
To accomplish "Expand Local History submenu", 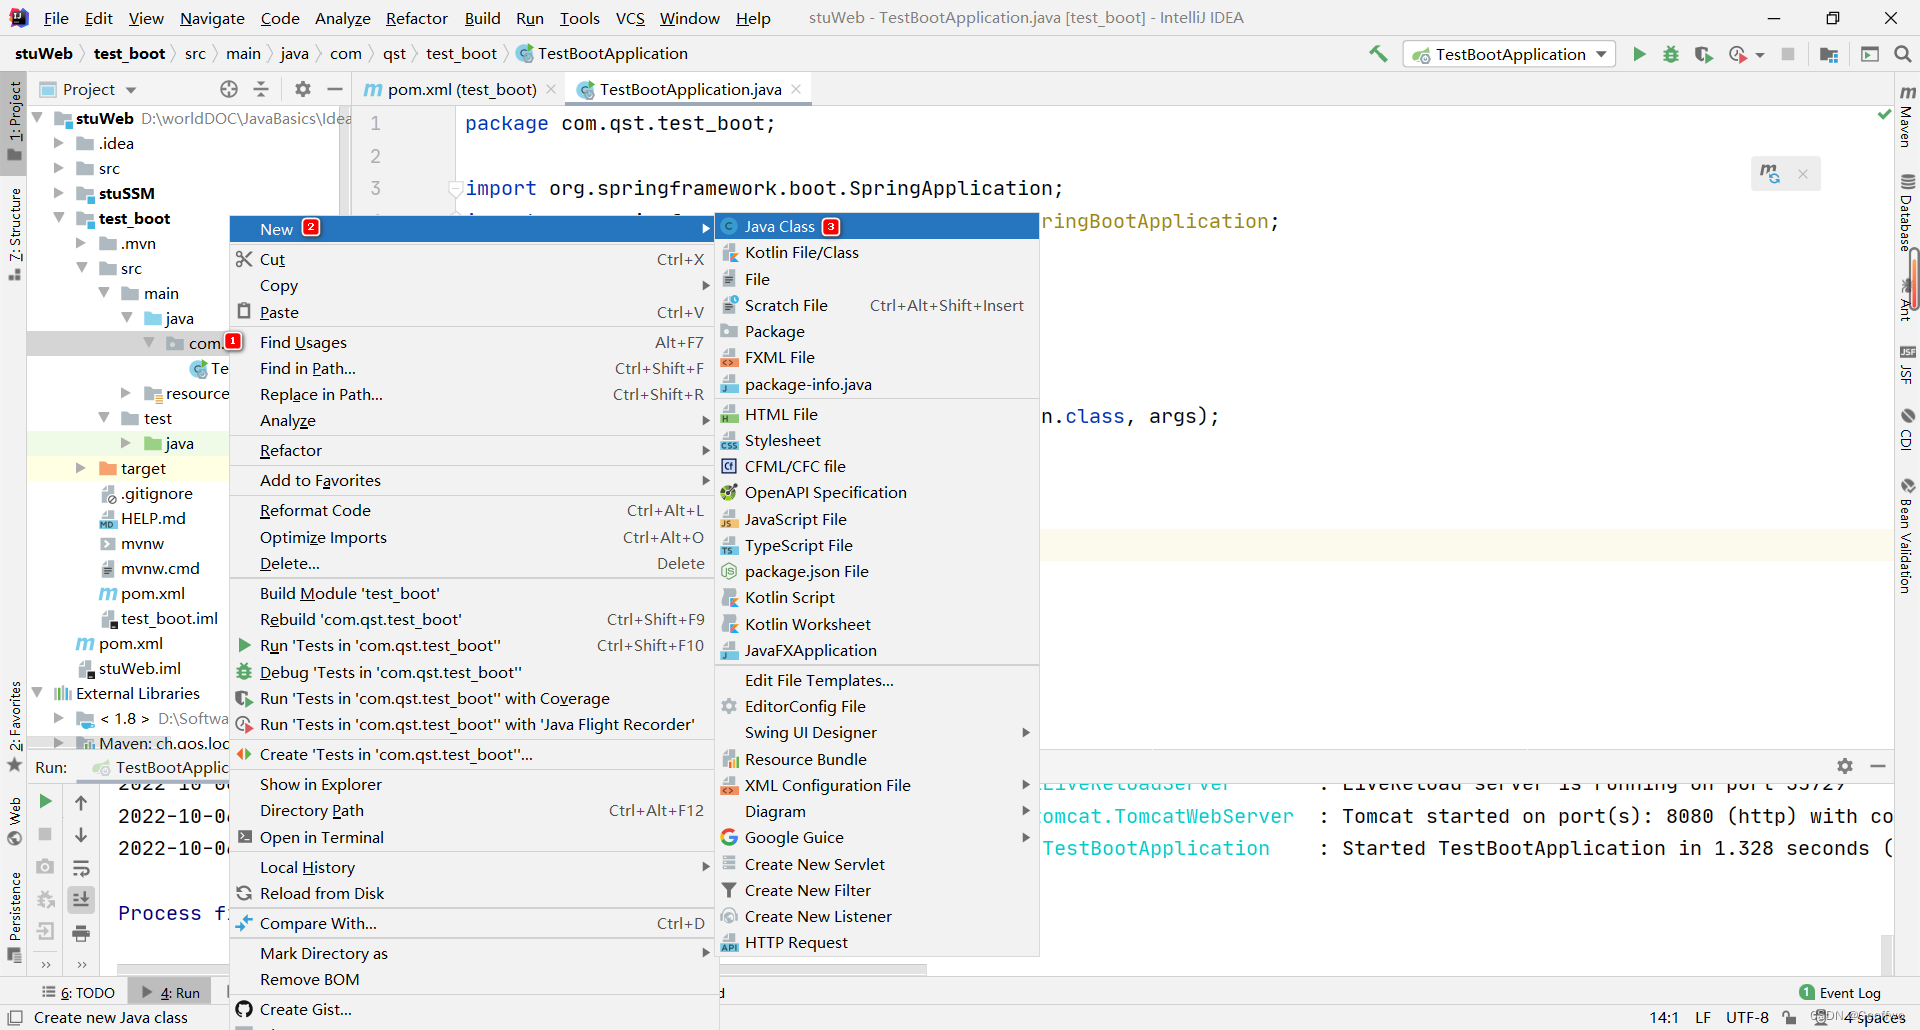I will click(x=472, y=868).
